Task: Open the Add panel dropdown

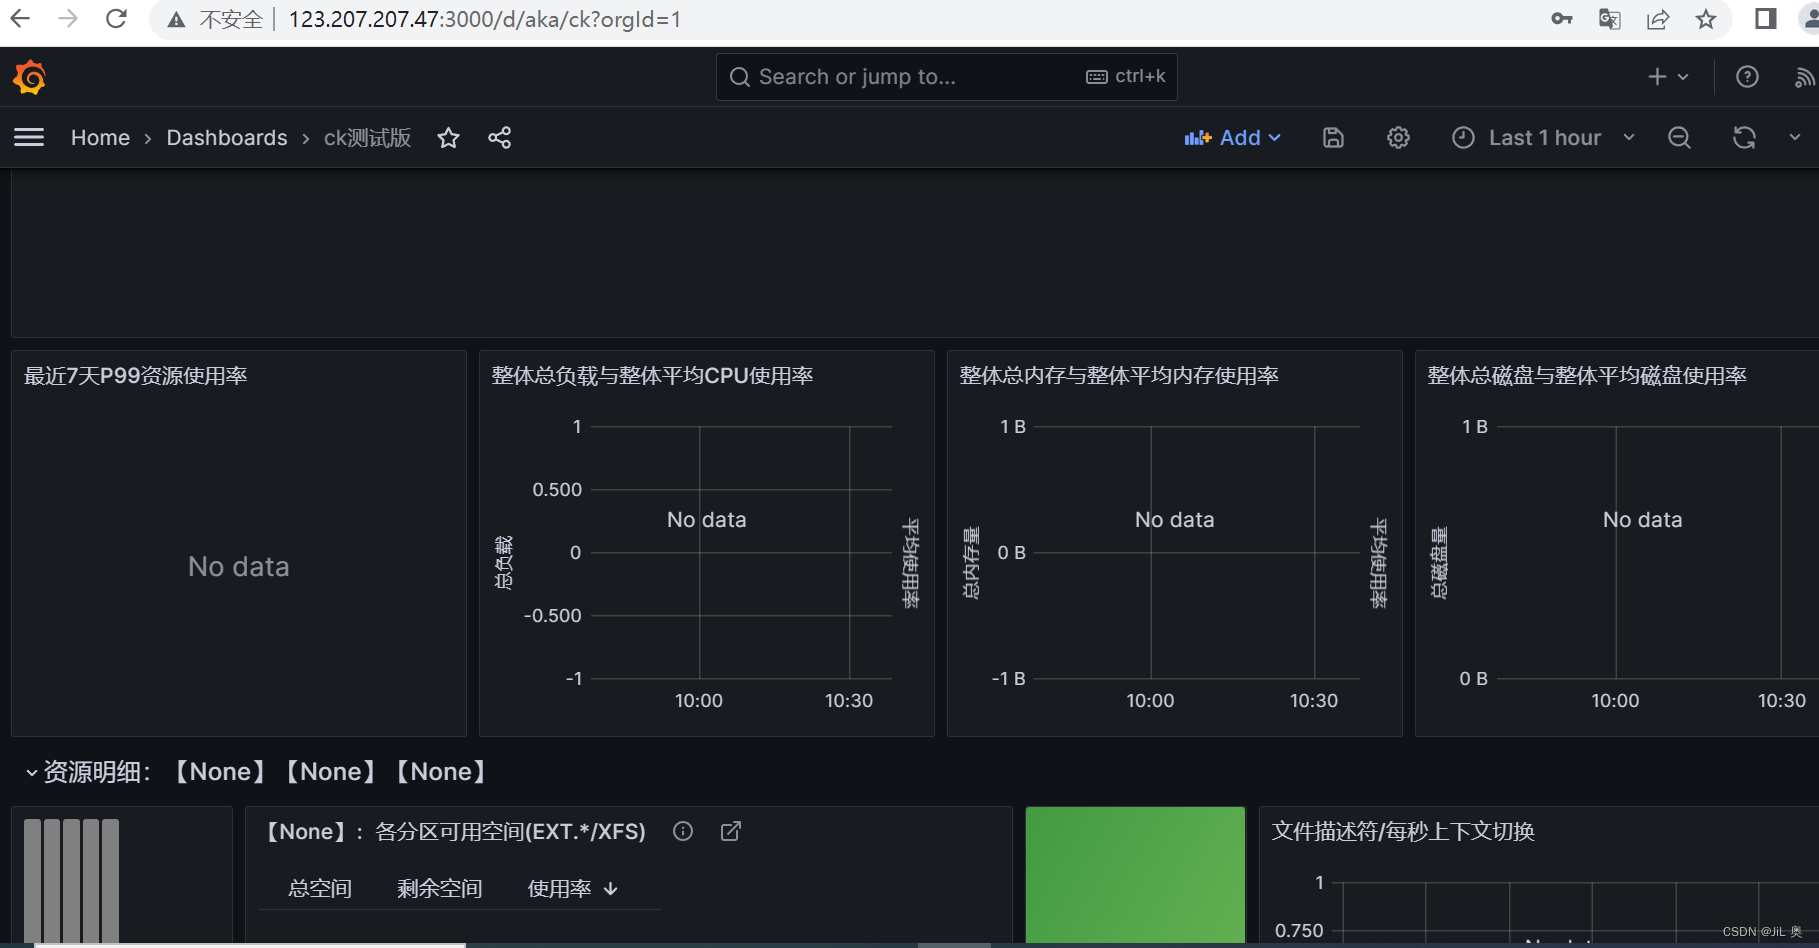Action: pos(1232,138)
